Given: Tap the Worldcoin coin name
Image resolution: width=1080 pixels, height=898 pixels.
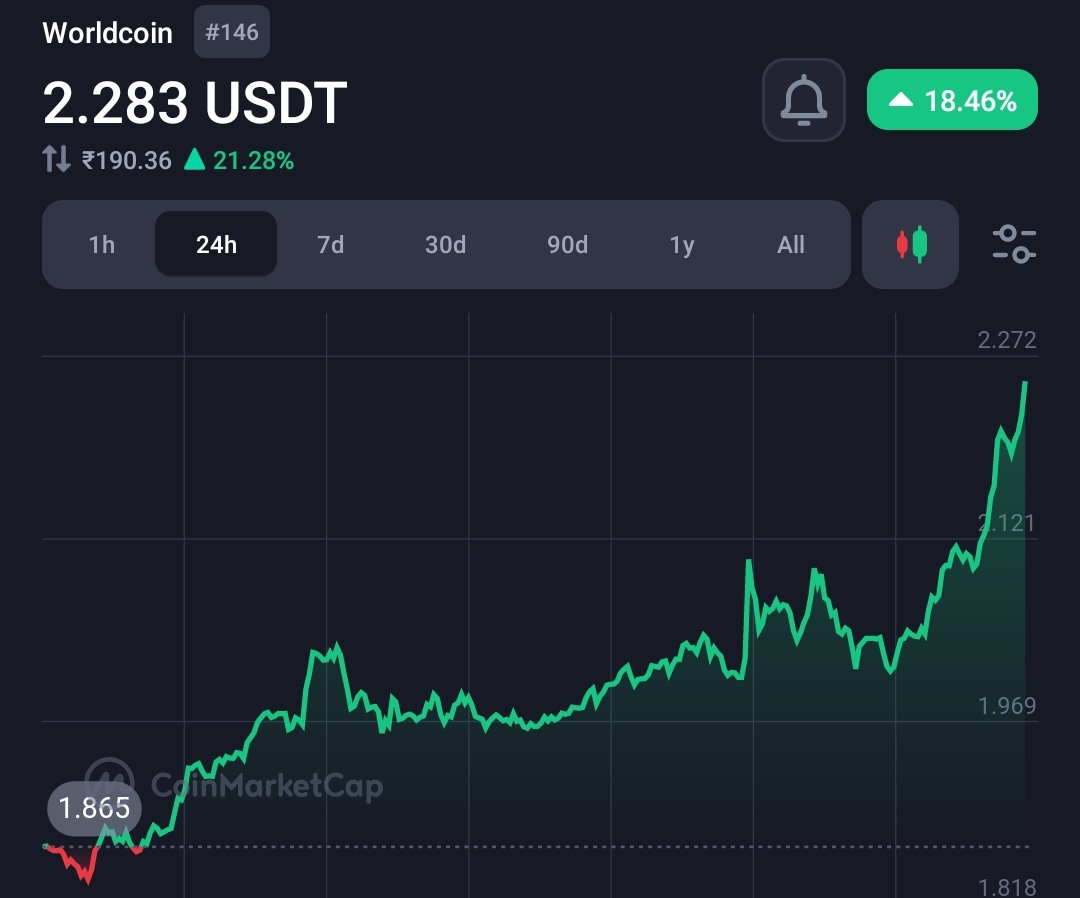Looking at the screenshot, I should point(107,32).
